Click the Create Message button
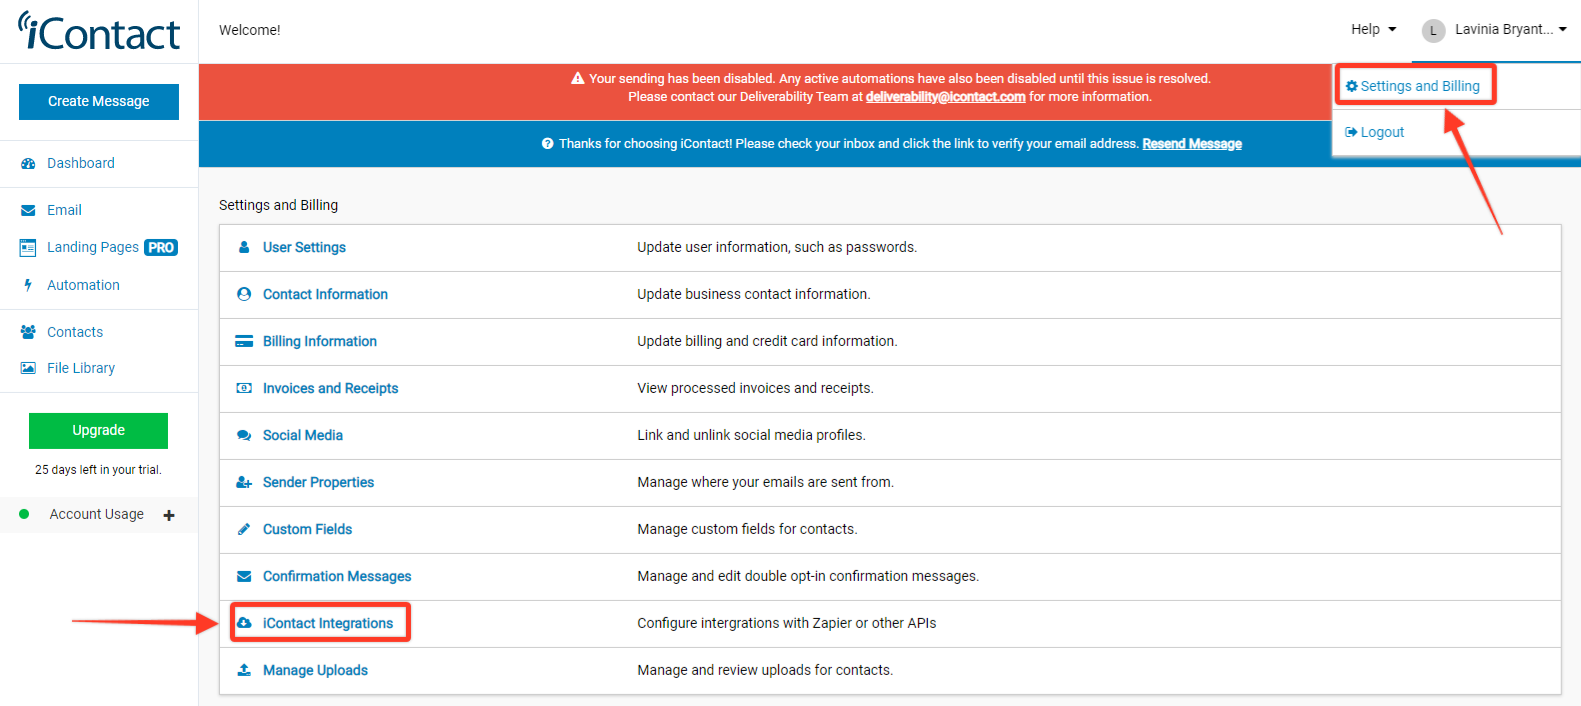 tap(99, 102)
